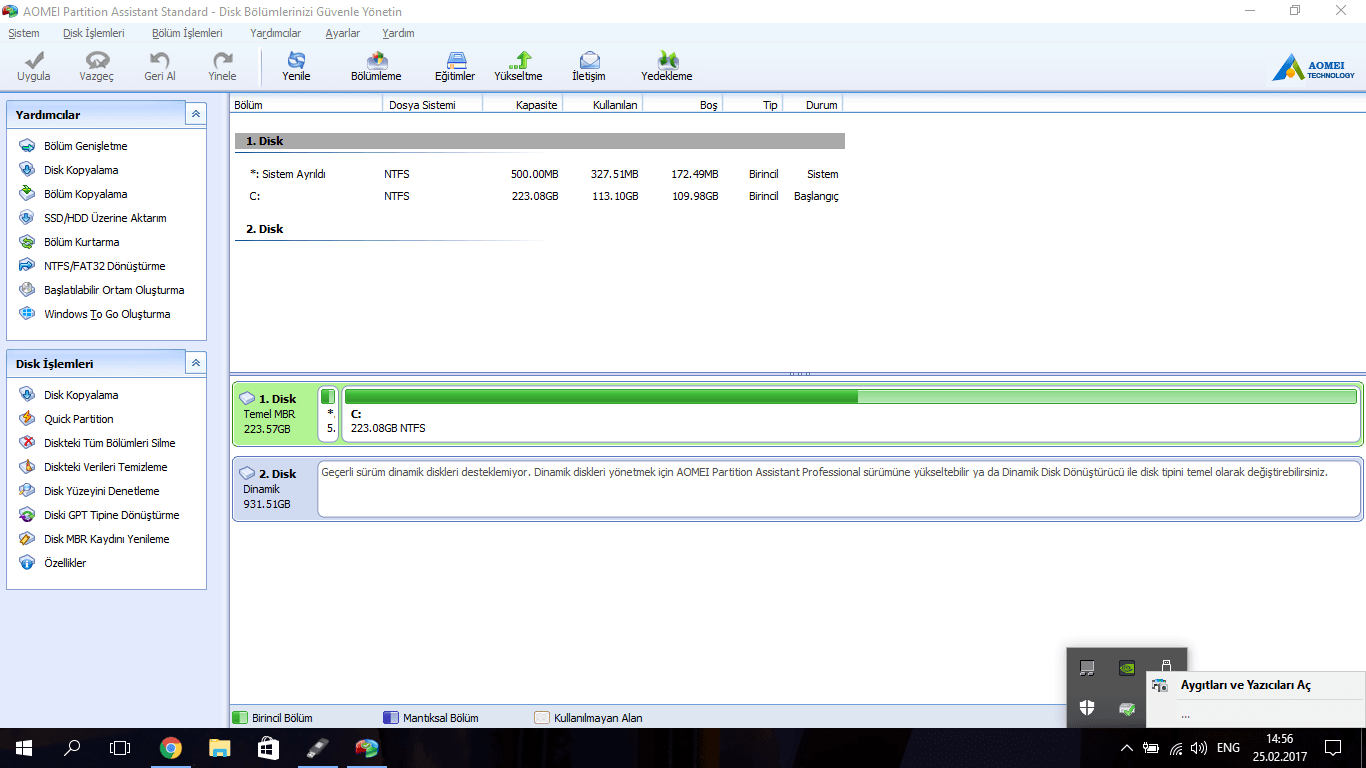
Task: Start Disk Kopyalama under Disk İşlemleri
Action: pyautogui.click(x=81, y=395)
